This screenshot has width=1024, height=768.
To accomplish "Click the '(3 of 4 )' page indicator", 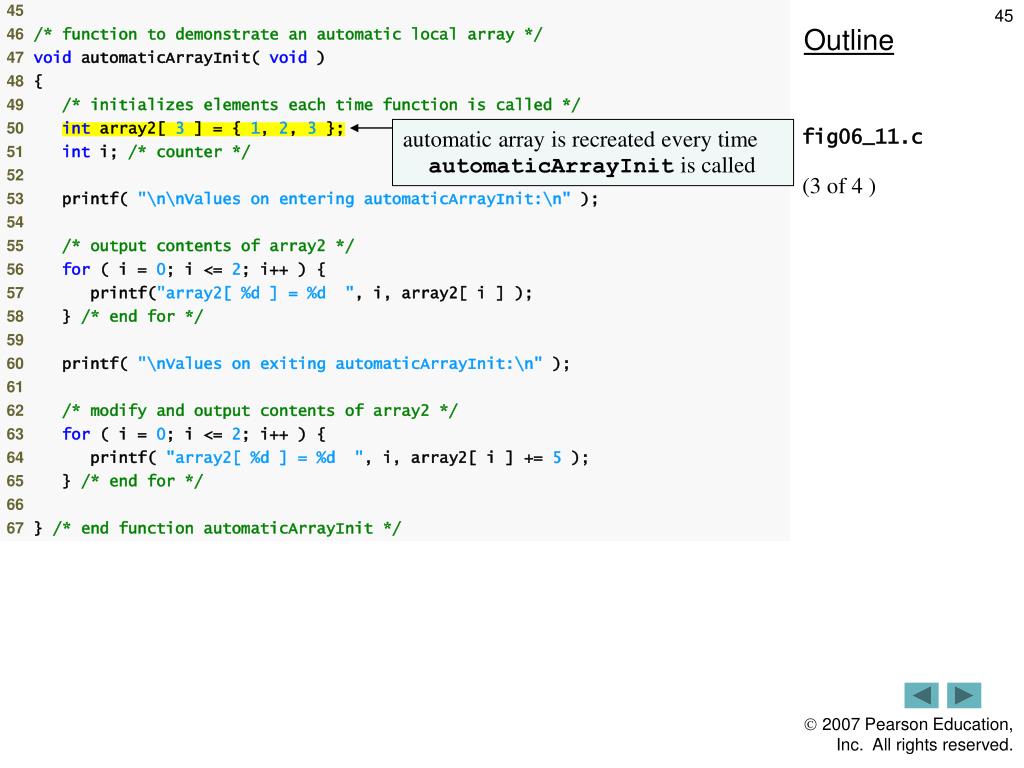I will coord(839,186).
